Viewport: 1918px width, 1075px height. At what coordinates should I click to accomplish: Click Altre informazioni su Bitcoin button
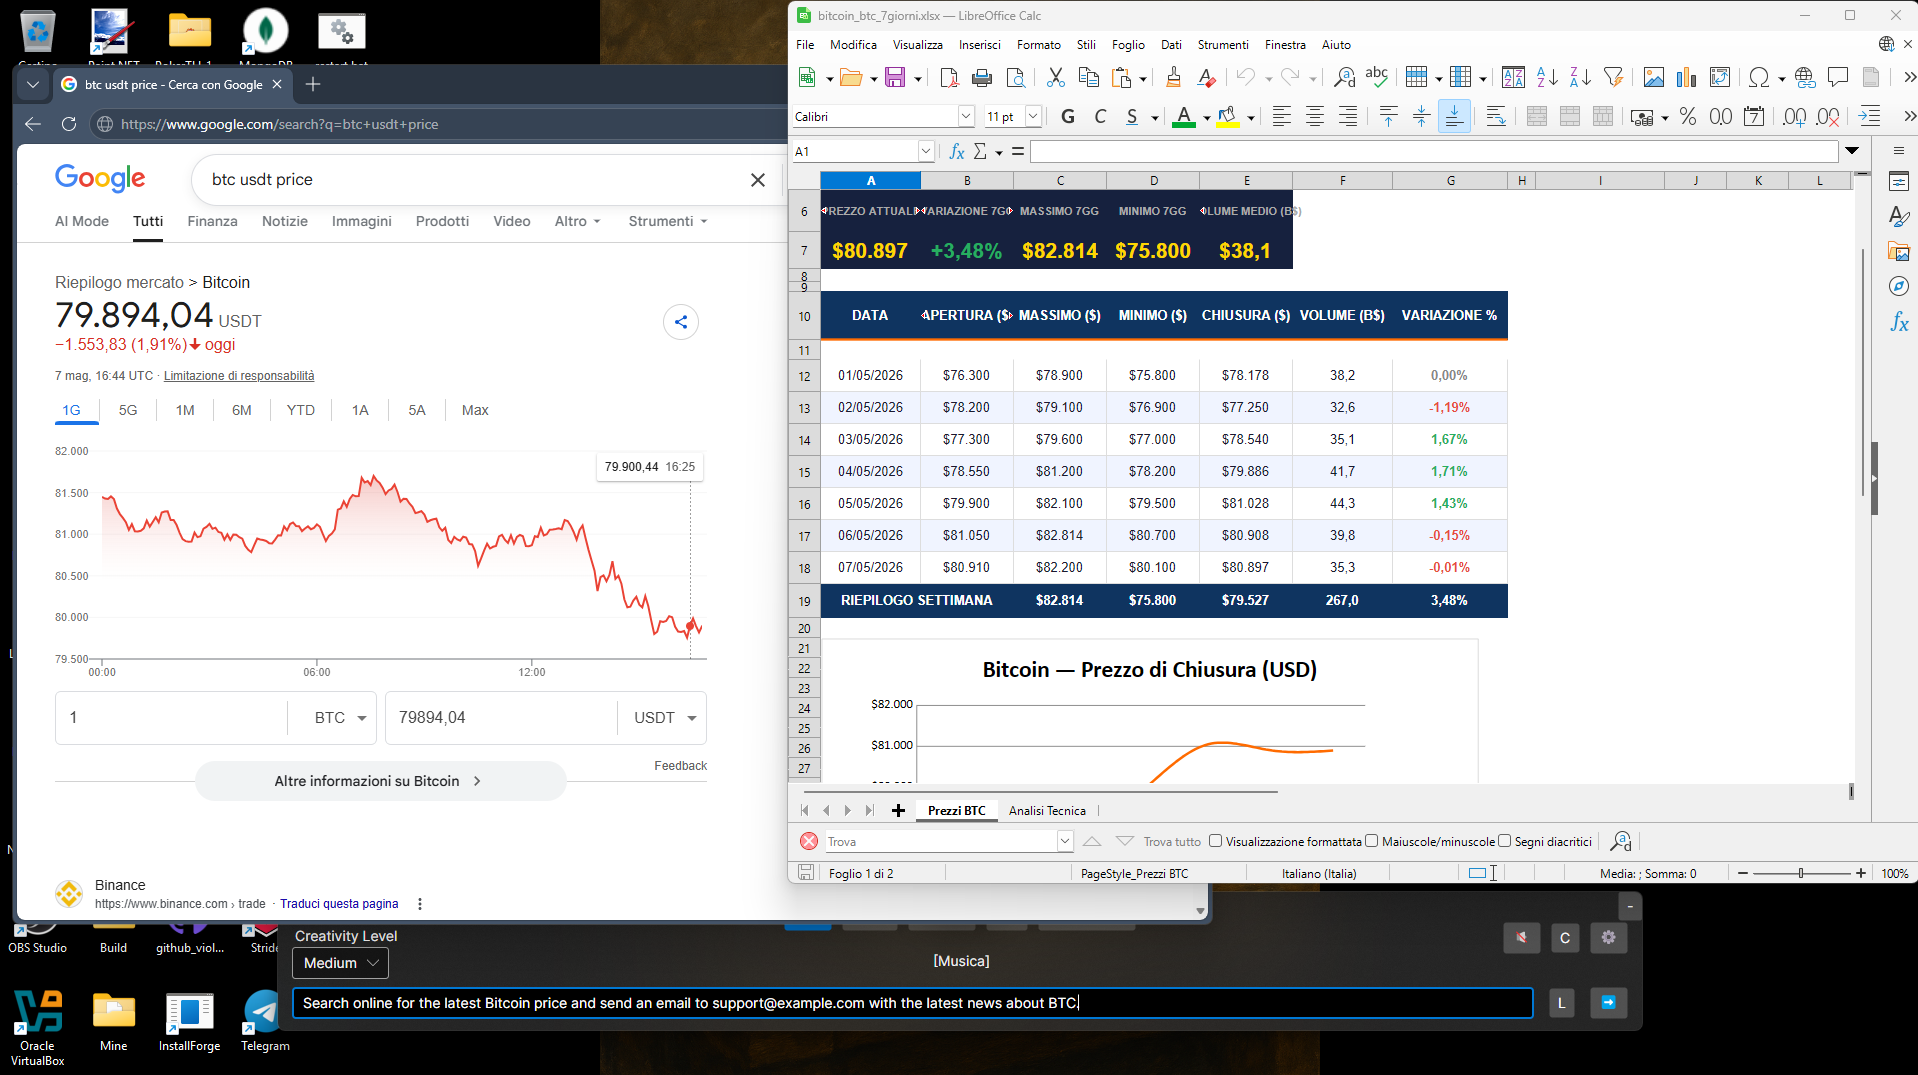pos(380,781)
